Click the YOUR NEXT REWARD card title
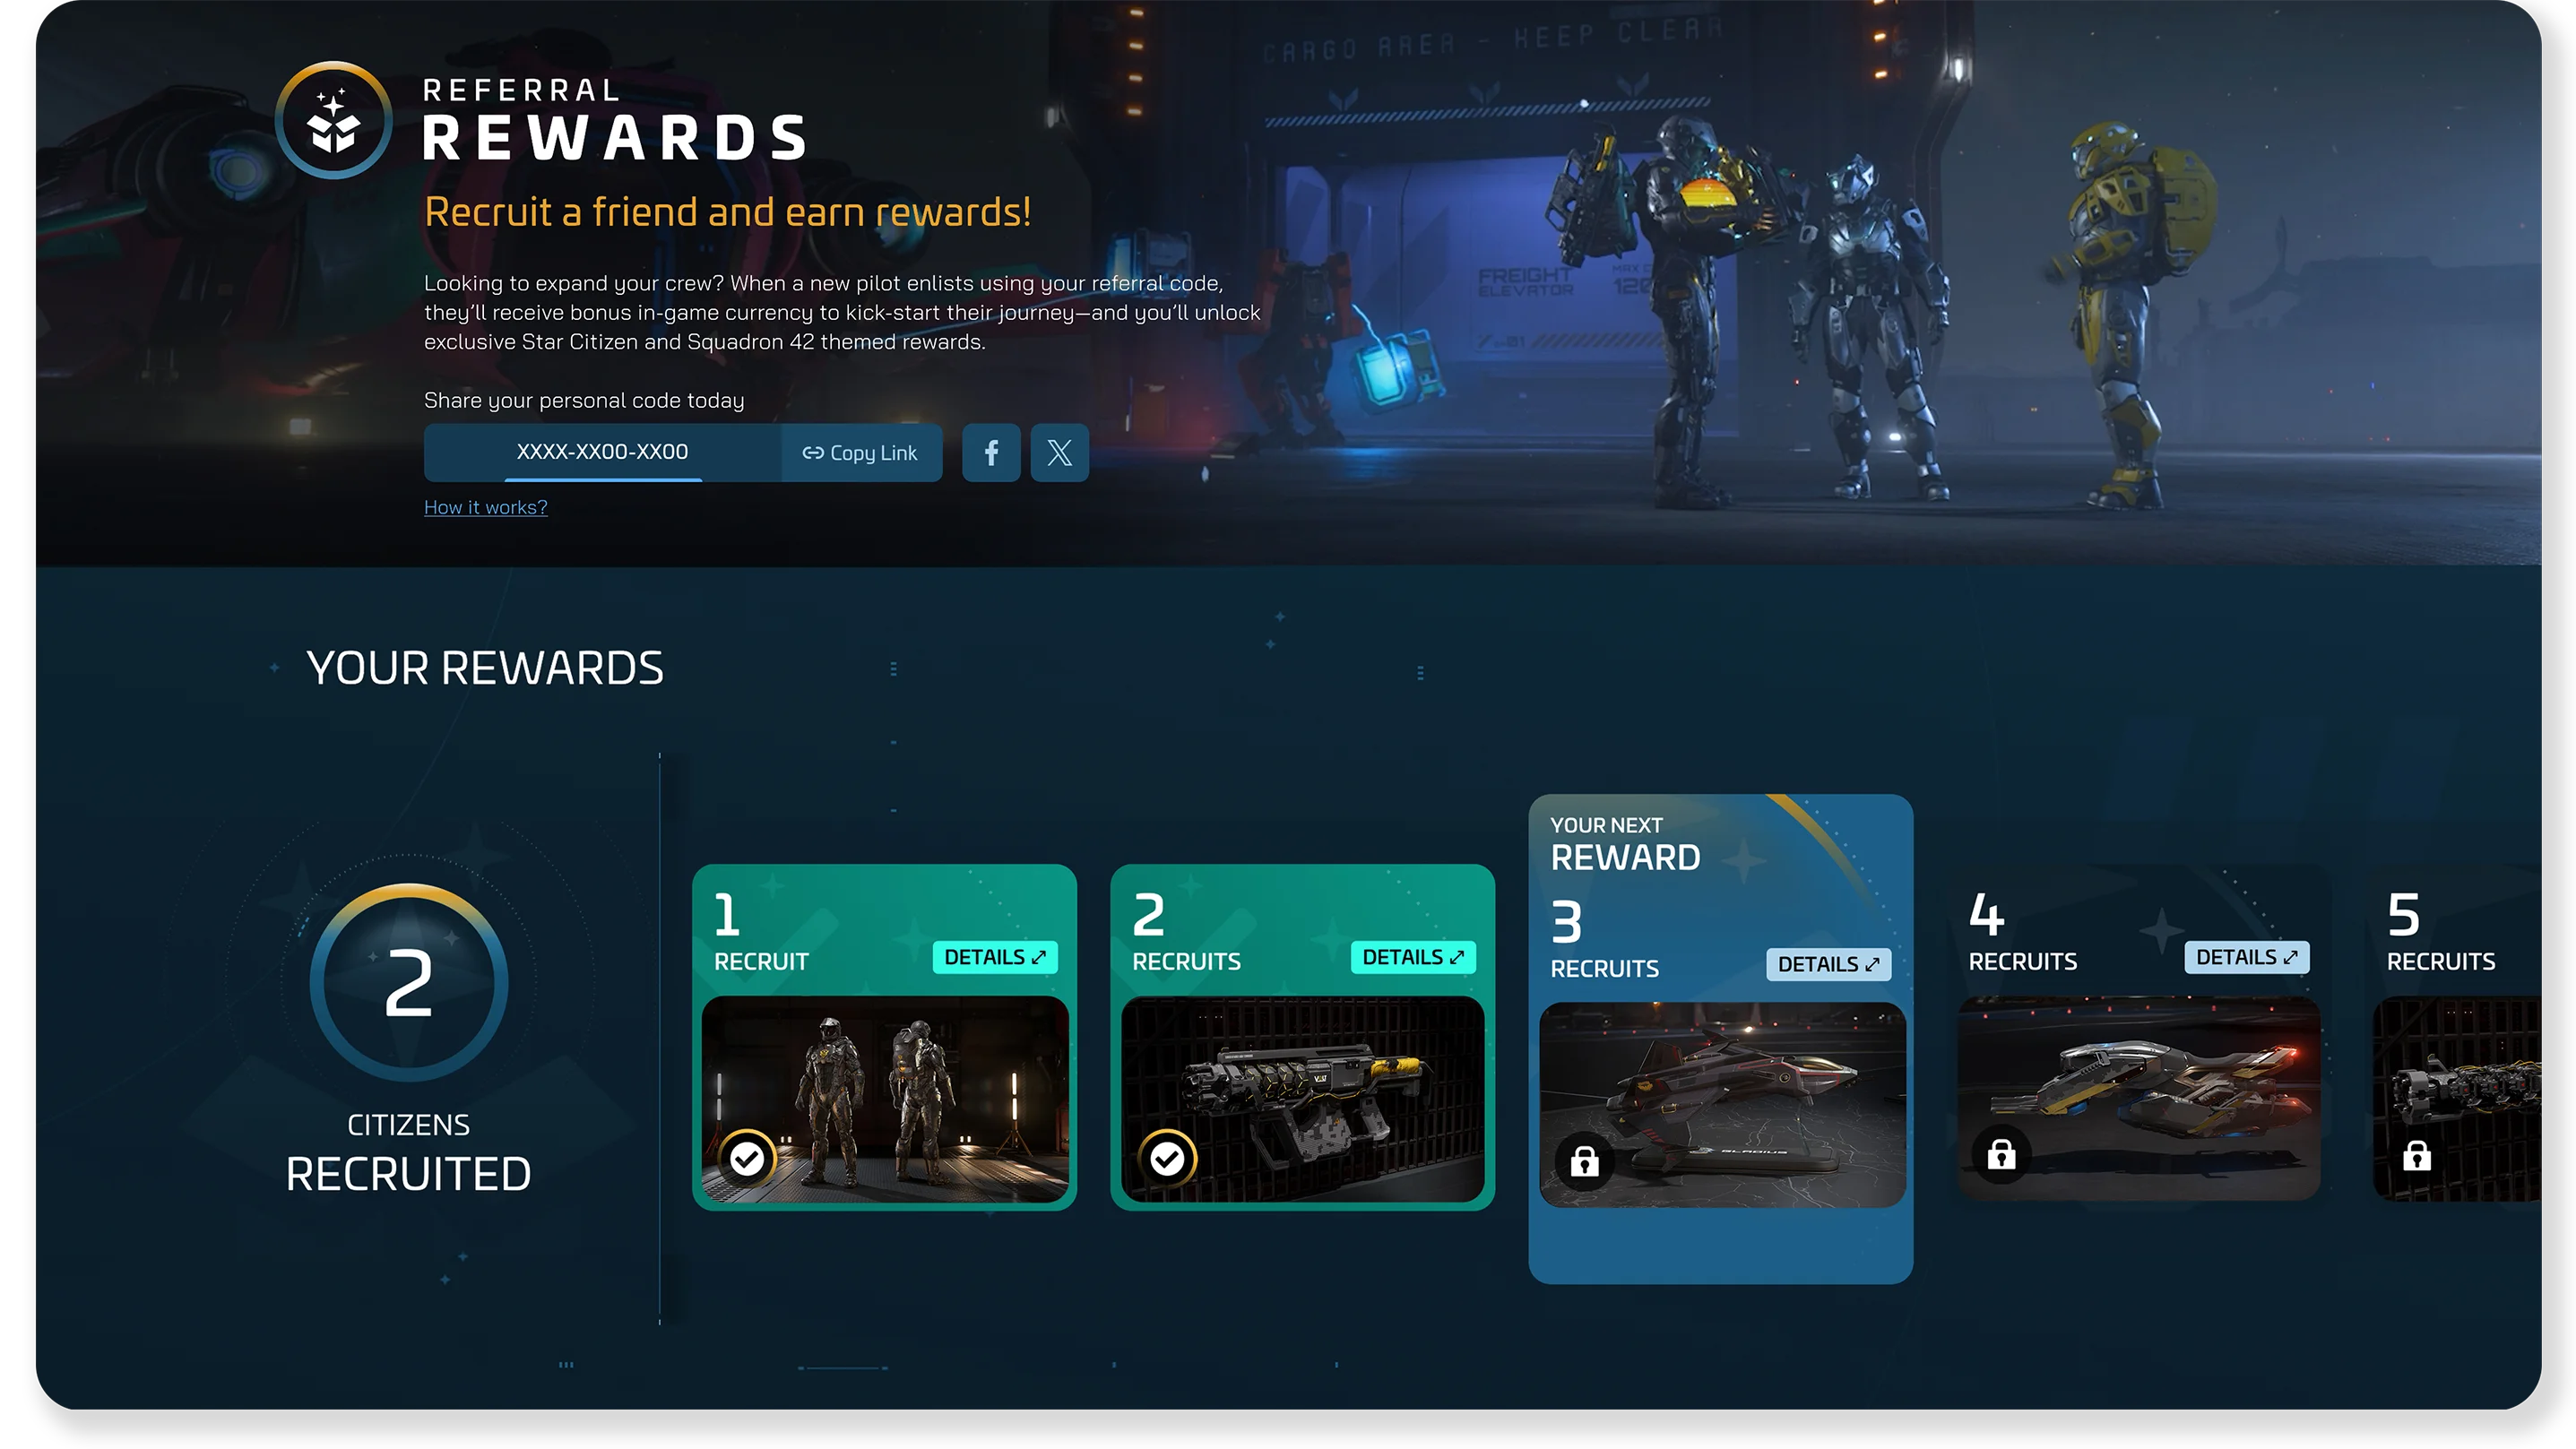 click(1625, 844)
